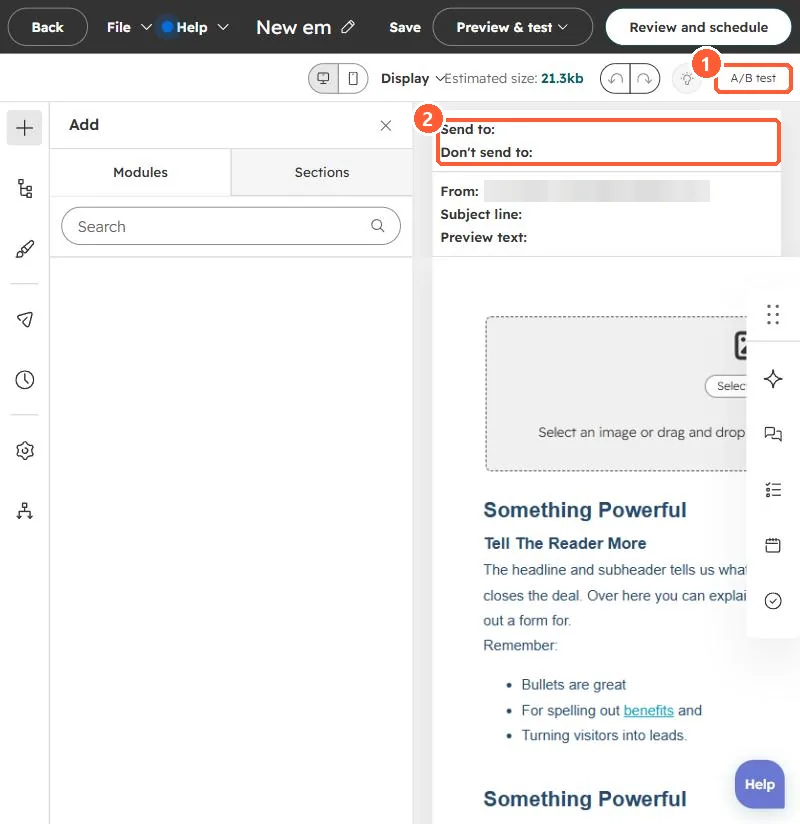Undo the last change
Viewport: 800px width, 824px height.
616,78
